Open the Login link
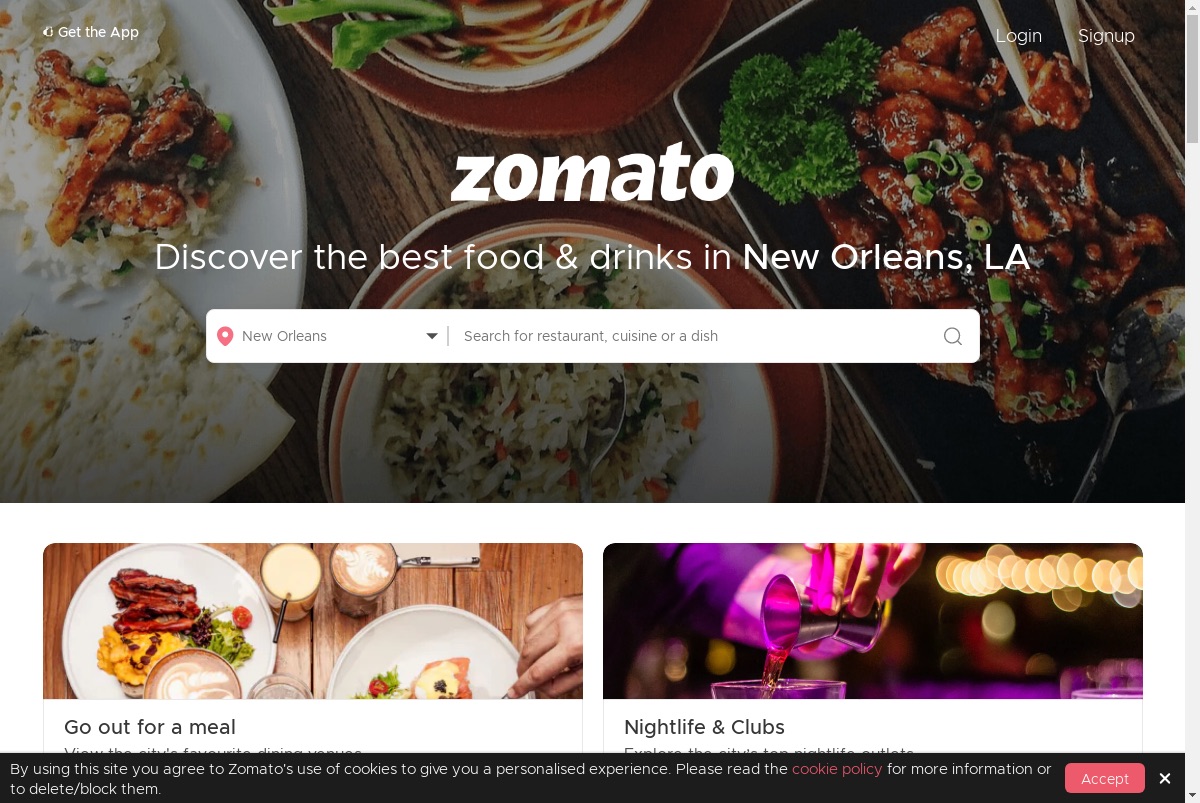 point(1018,36)
